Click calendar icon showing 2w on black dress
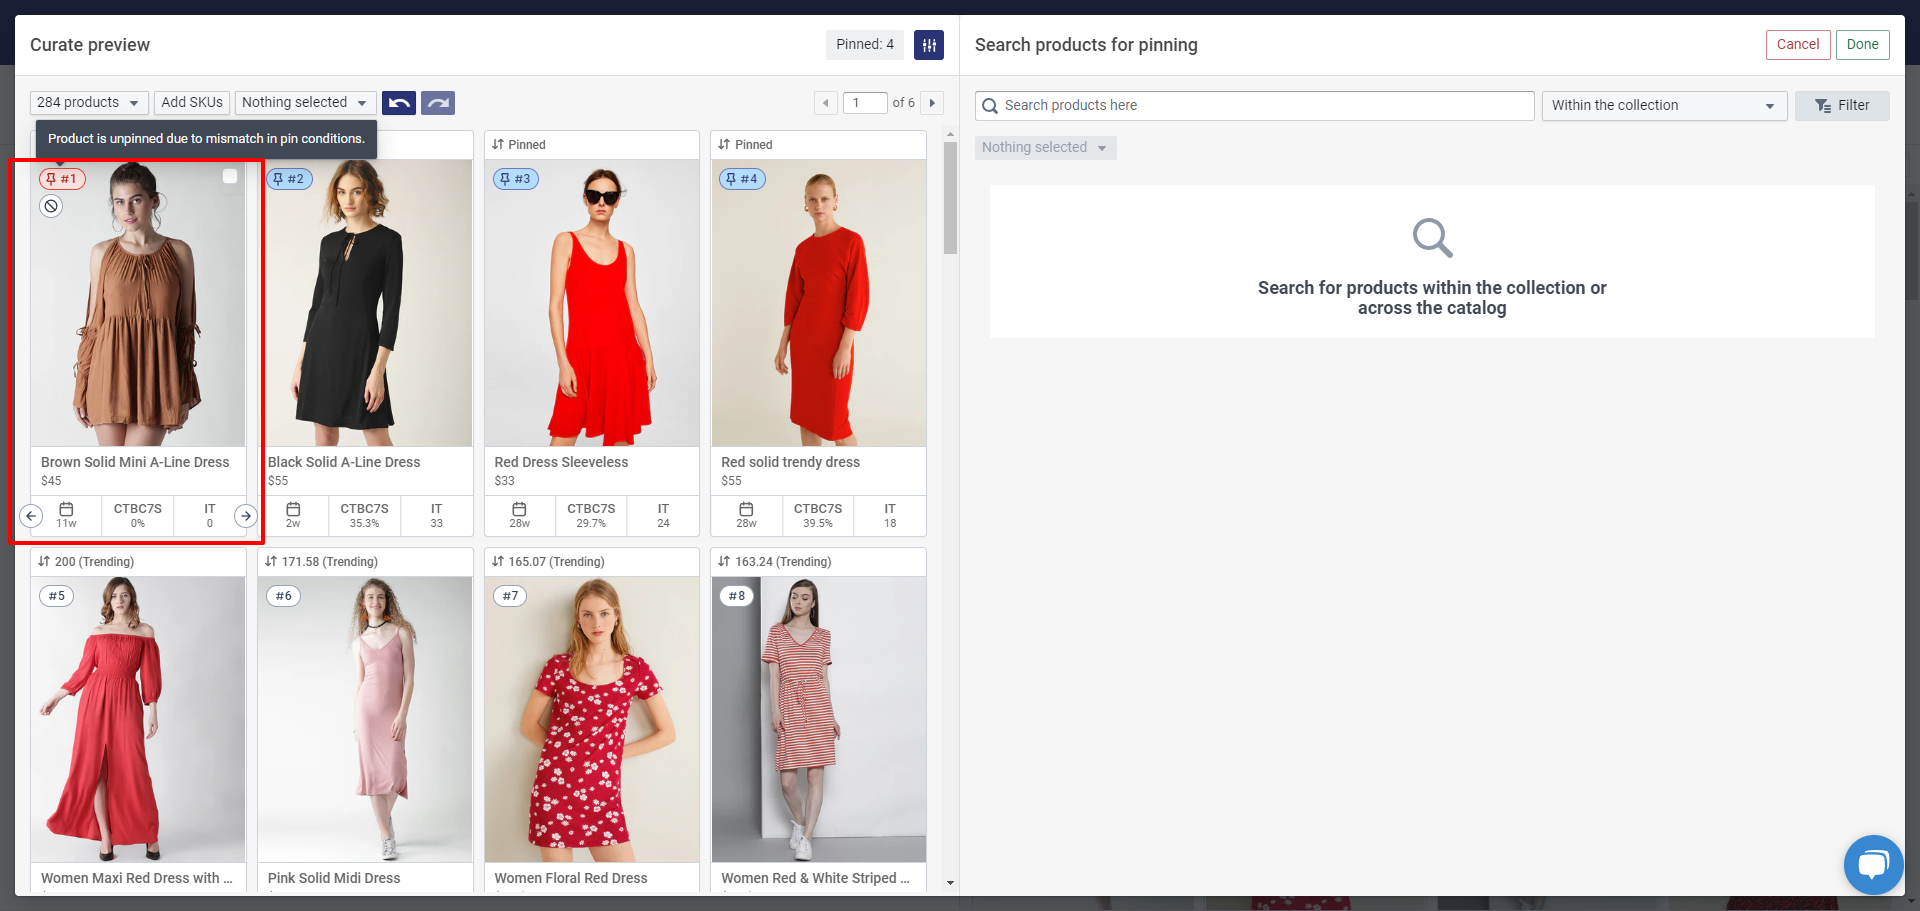 [293, 509]
